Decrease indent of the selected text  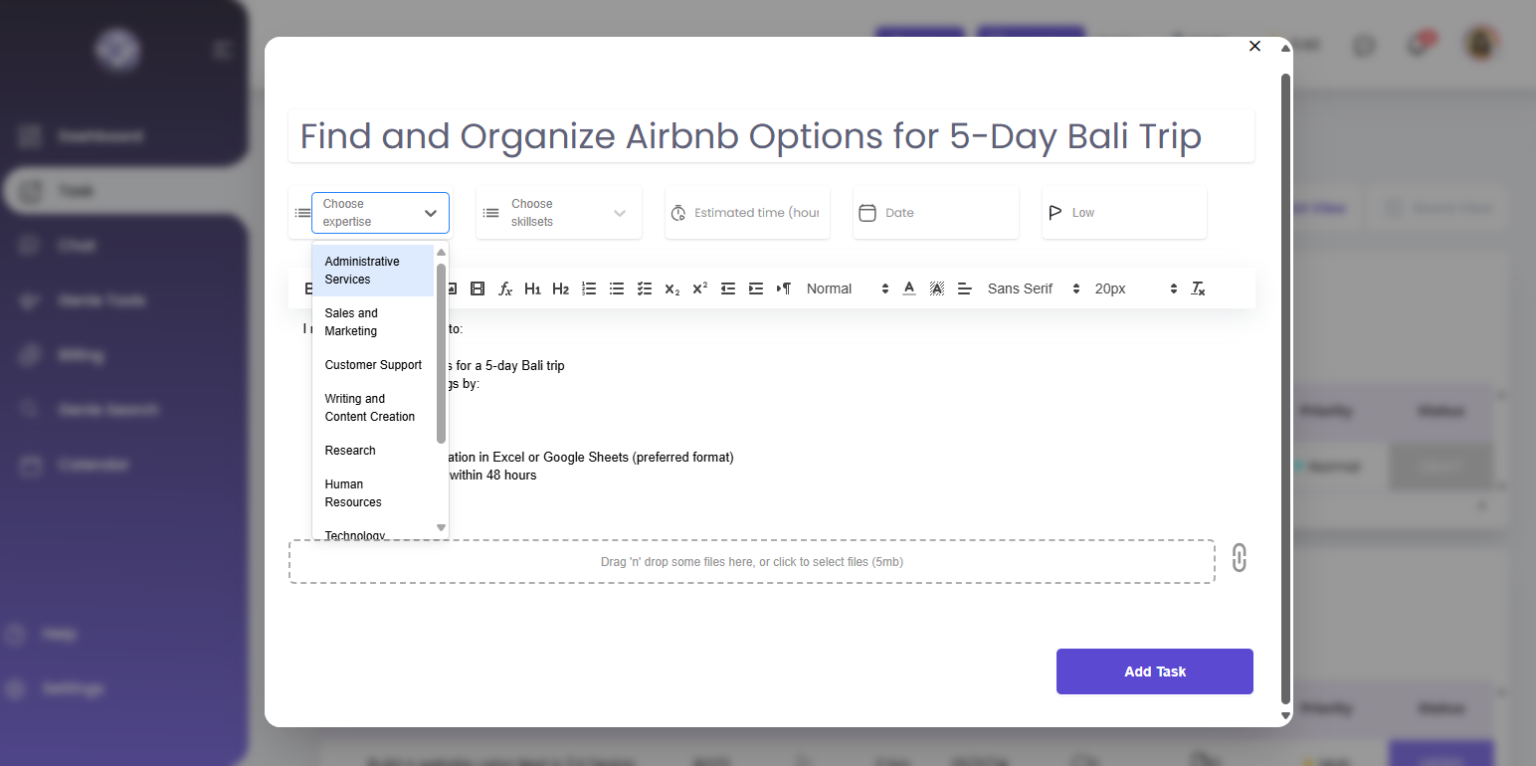click(x=728, y=288)
